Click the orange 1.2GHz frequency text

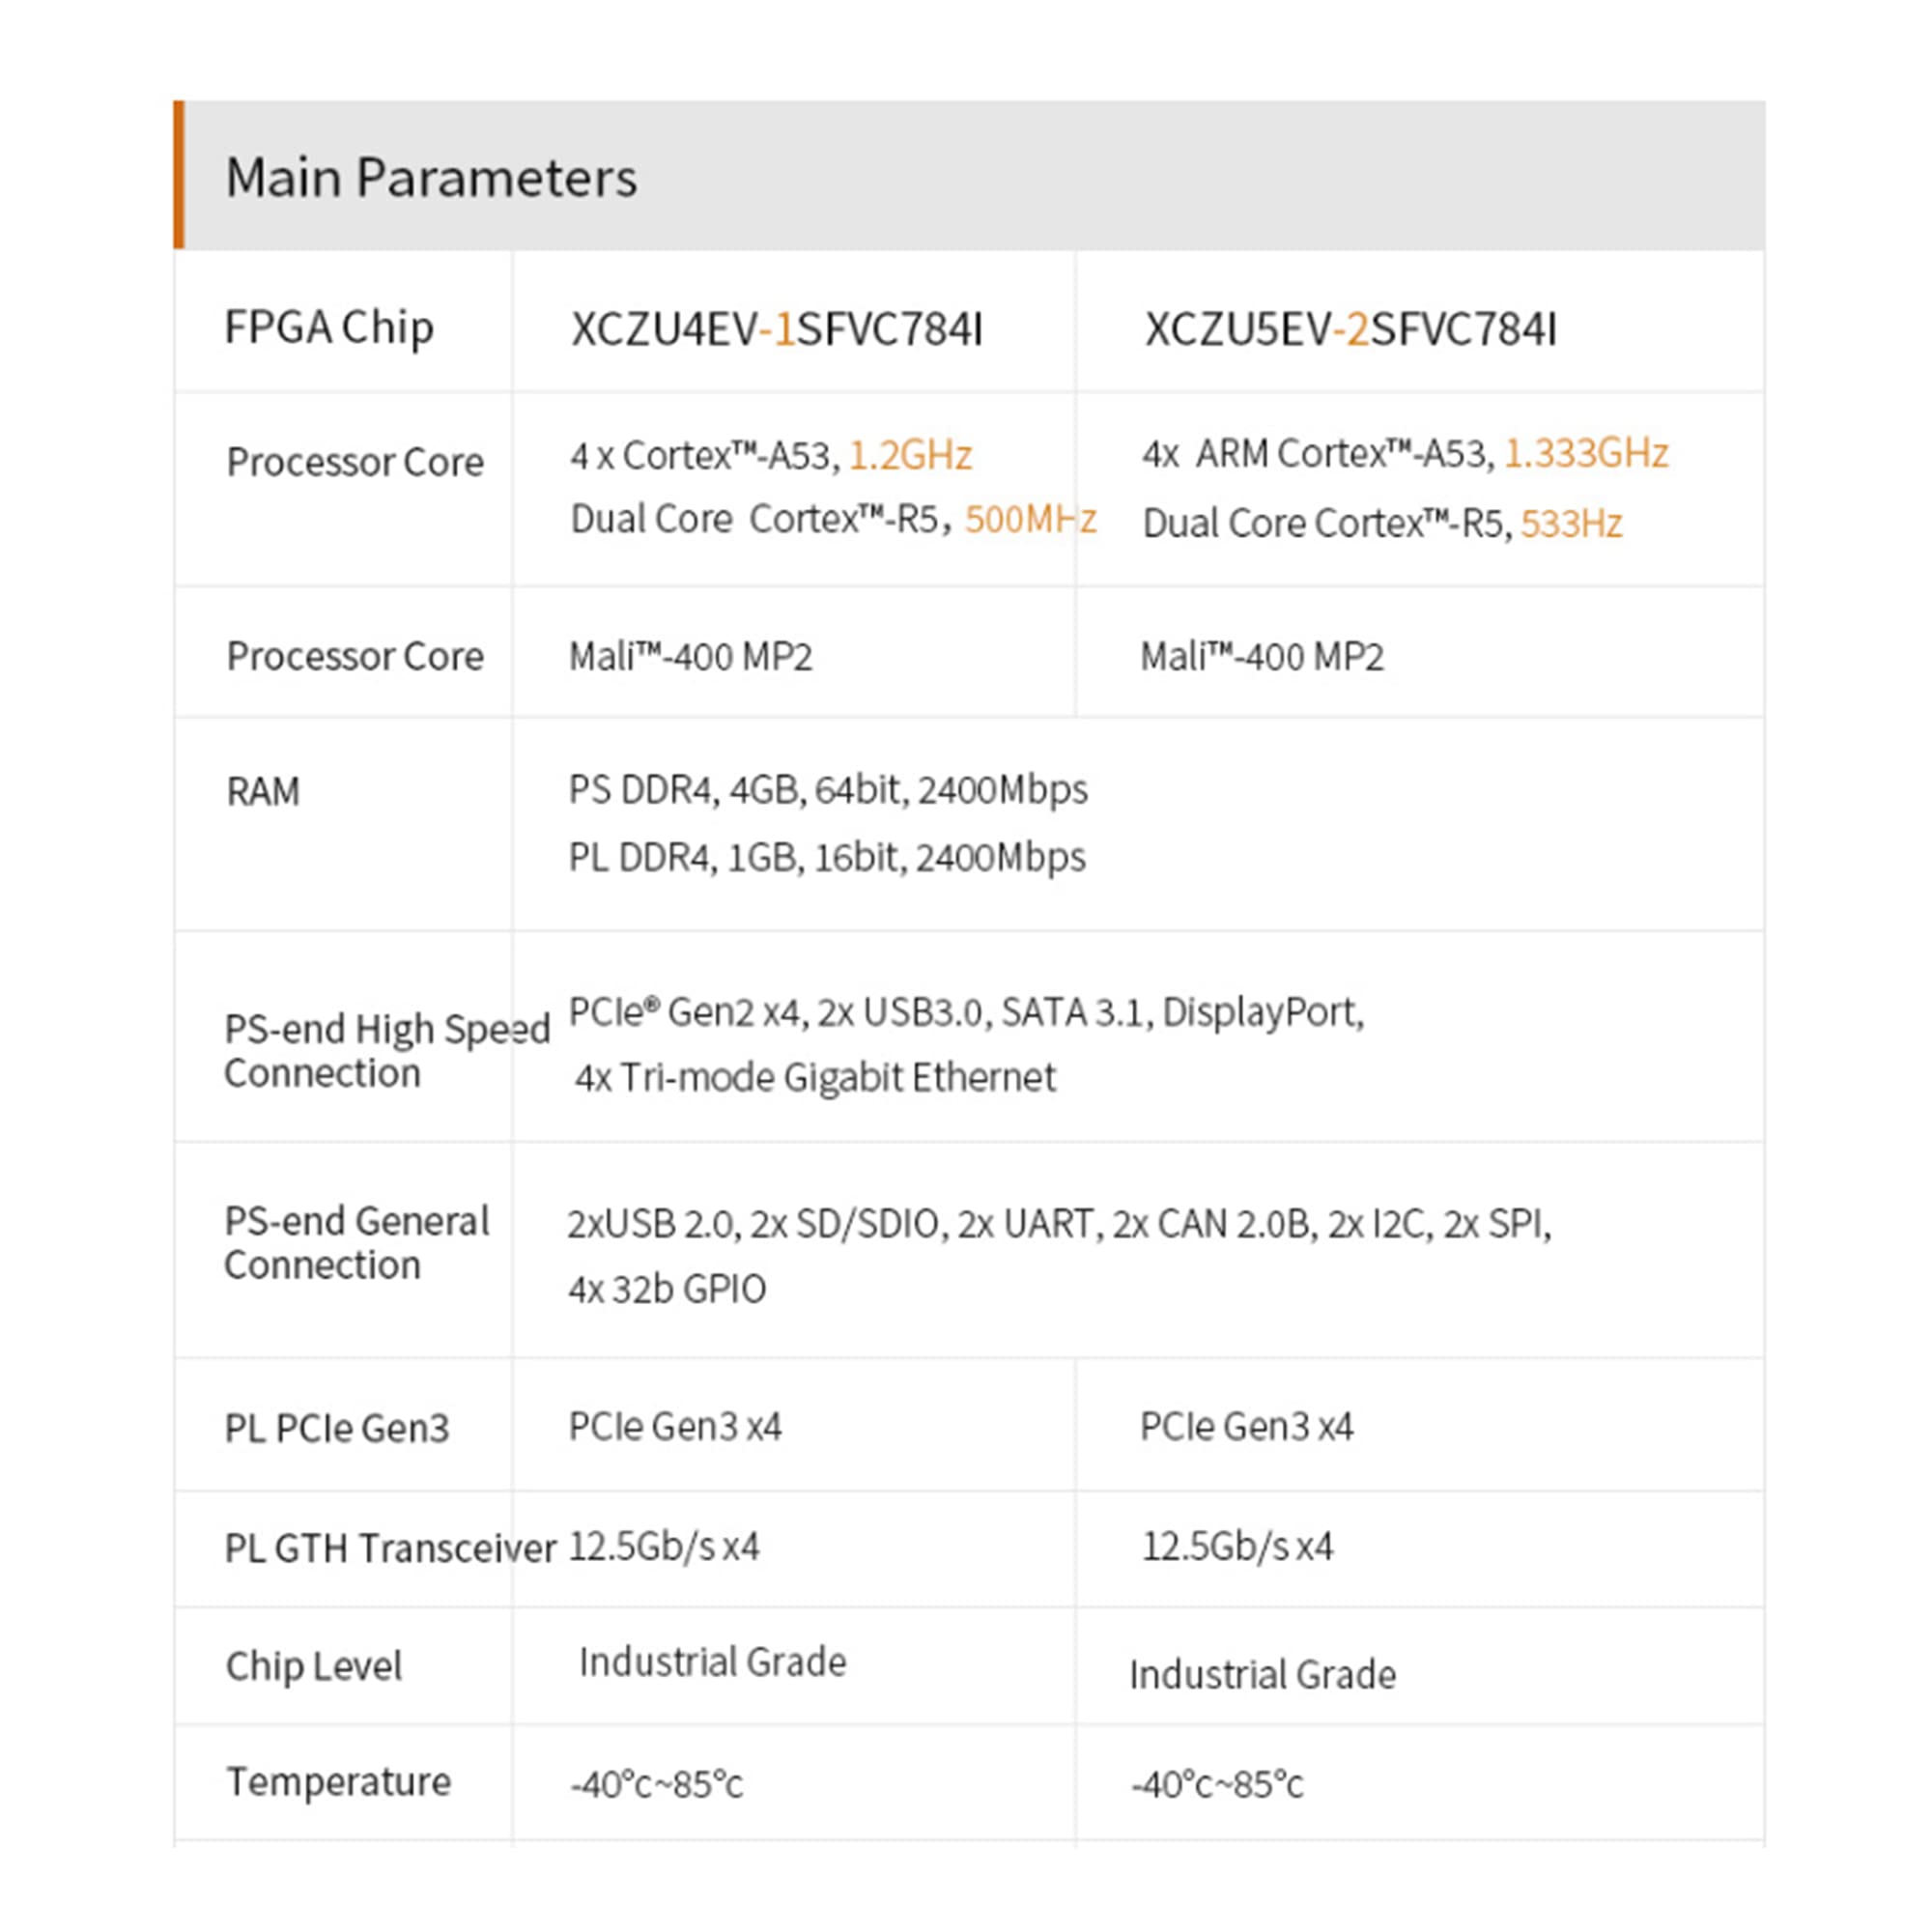coord(910,456)
